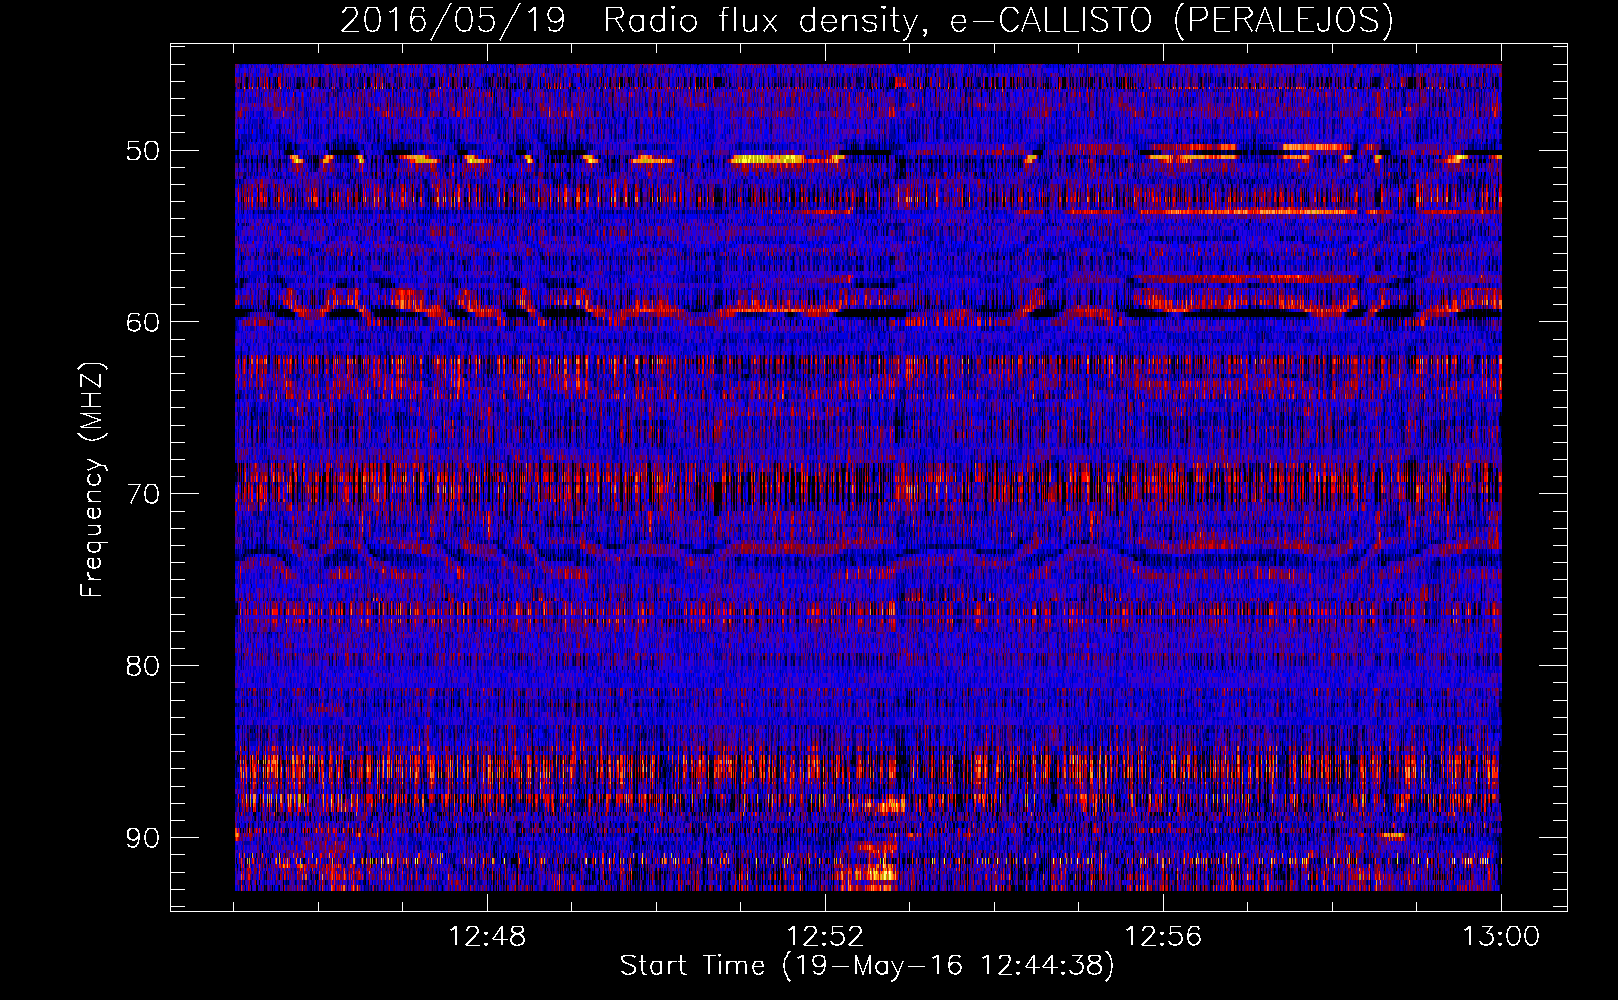The image size is (1618, 1000).
Task: Click the '80' frequency tick label
Action: pyautogui.click(x=142, y=666)
